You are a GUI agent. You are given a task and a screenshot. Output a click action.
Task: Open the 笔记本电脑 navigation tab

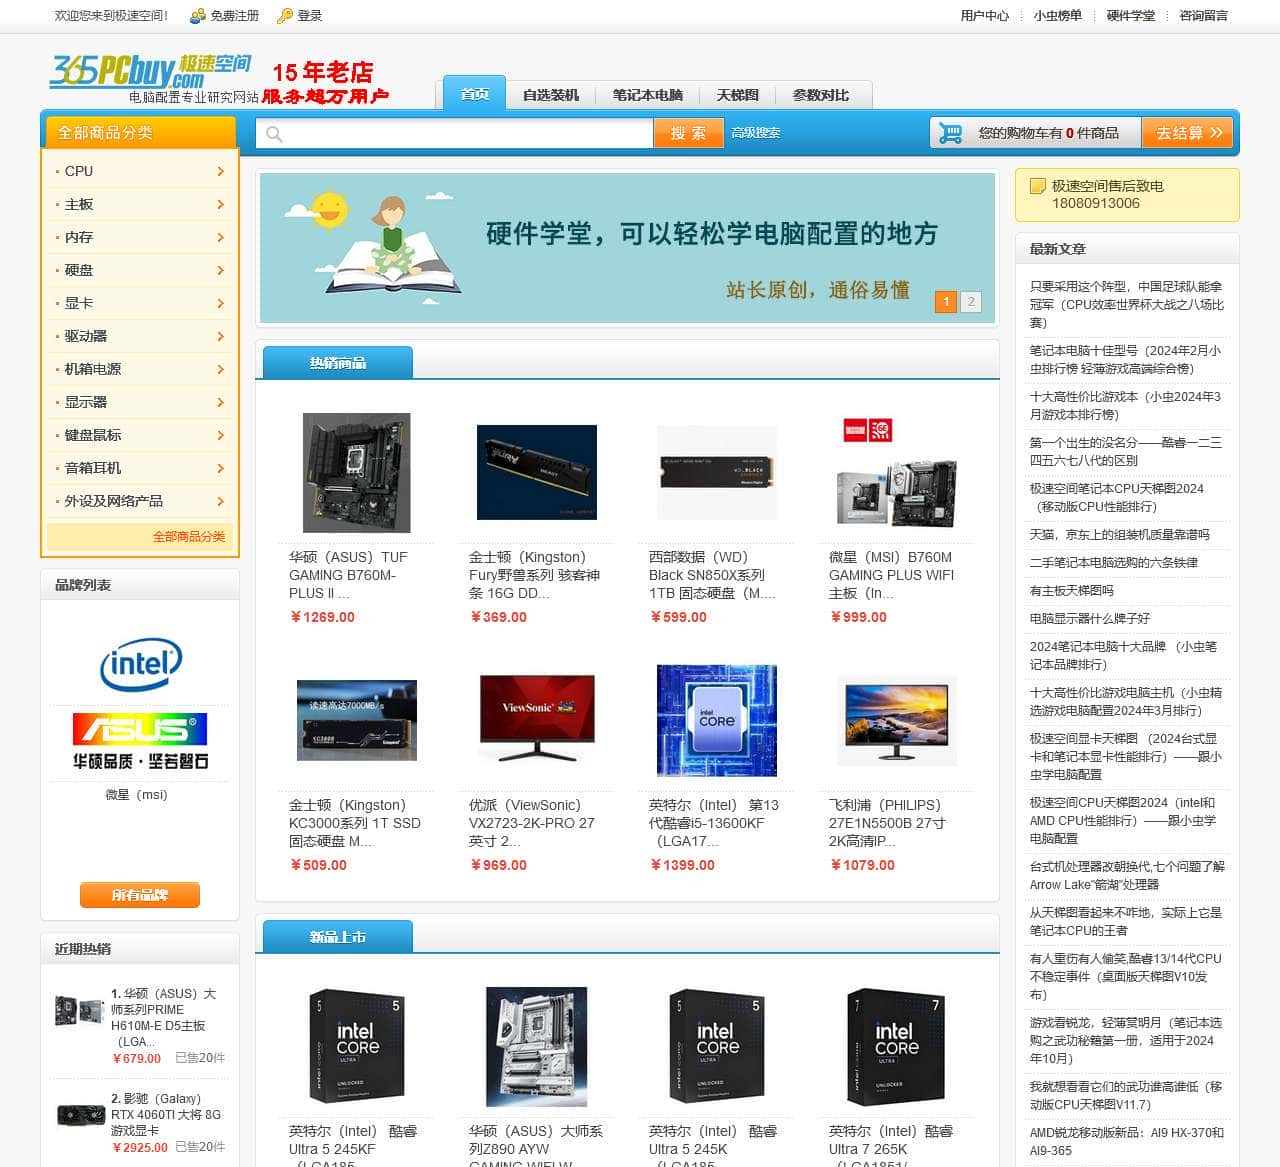pos(648,95)
